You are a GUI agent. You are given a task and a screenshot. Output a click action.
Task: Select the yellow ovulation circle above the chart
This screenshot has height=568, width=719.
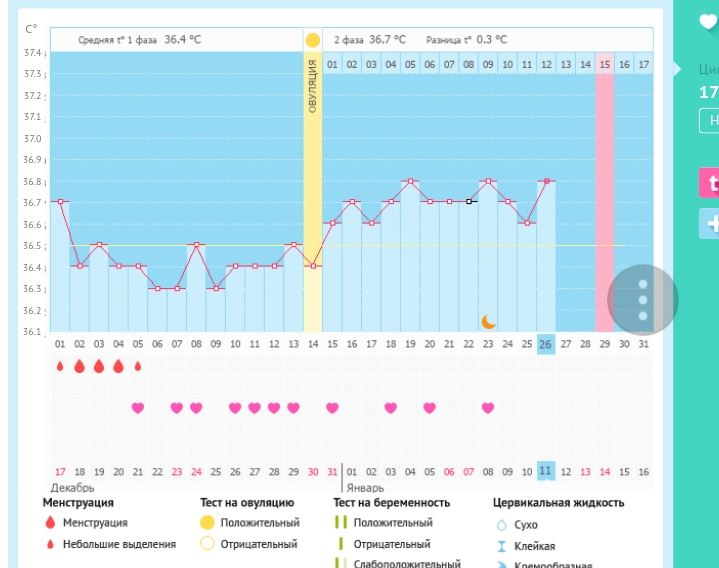coord(313,40)
